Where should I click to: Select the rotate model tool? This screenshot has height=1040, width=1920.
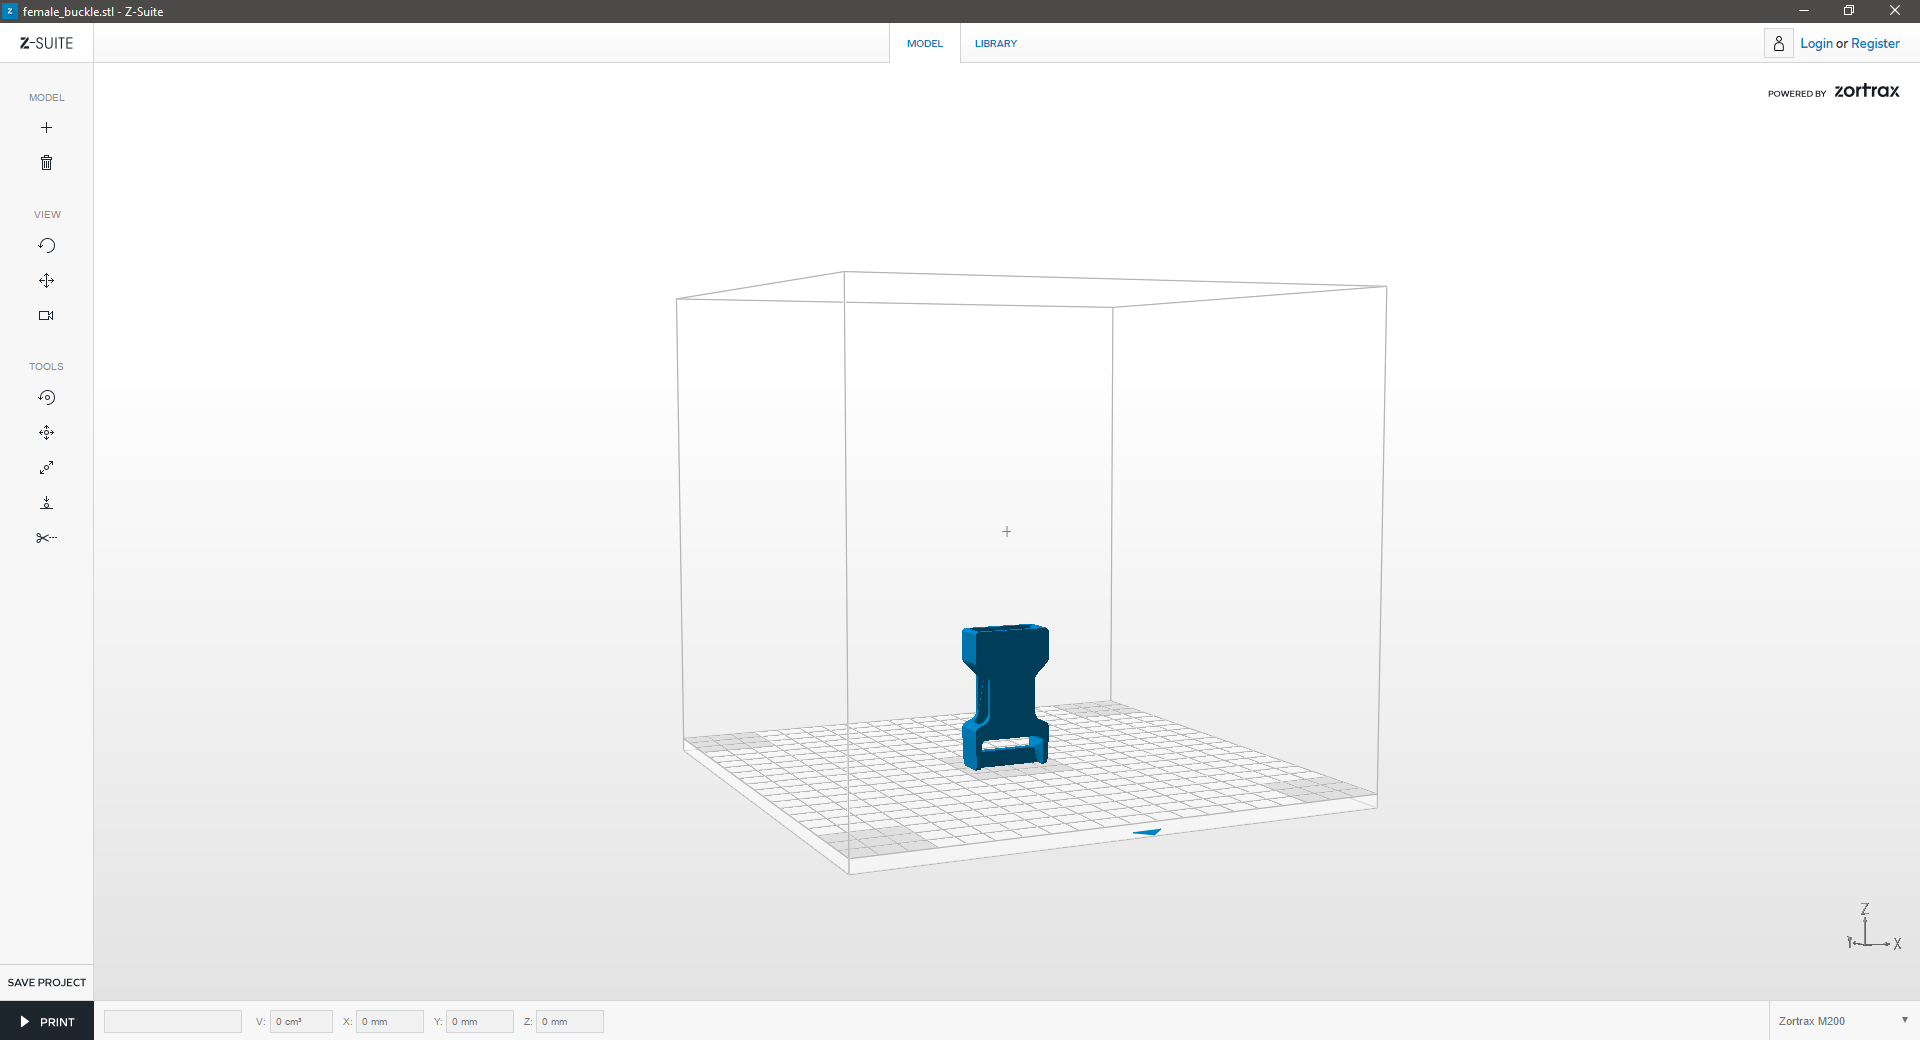click(x=46, y=398)
